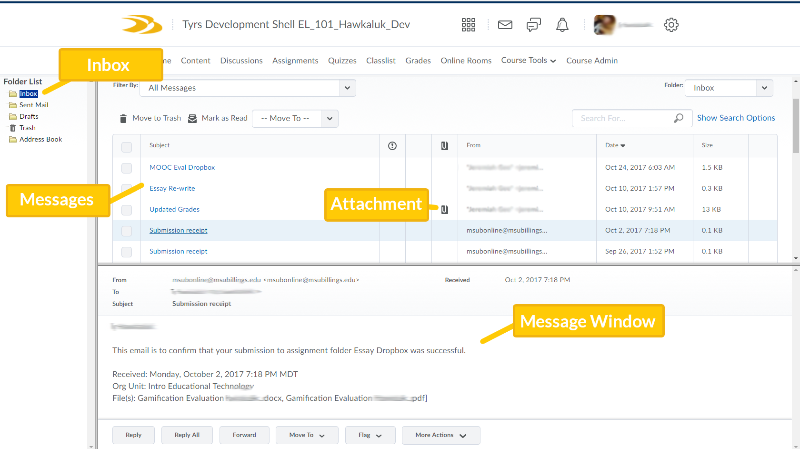Click the notifications bell icon
This screenshot has height=449, width=800.
(x=563, y=25)
